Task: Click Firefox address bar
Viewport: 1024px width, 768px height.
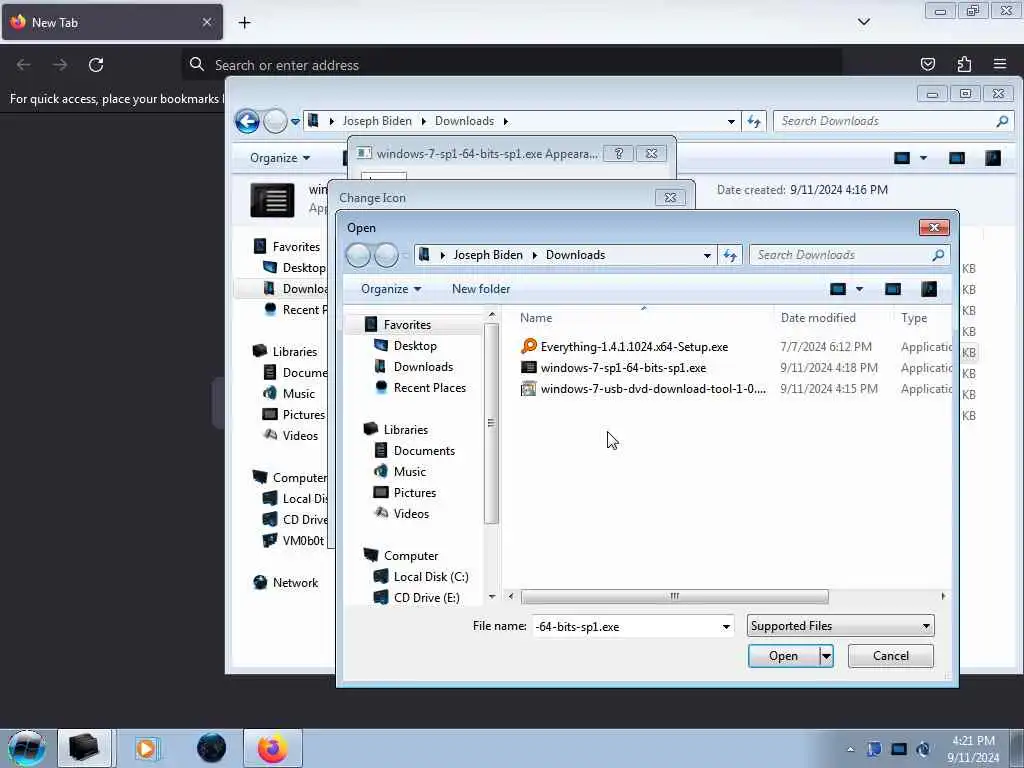Action: click(511, 65)
